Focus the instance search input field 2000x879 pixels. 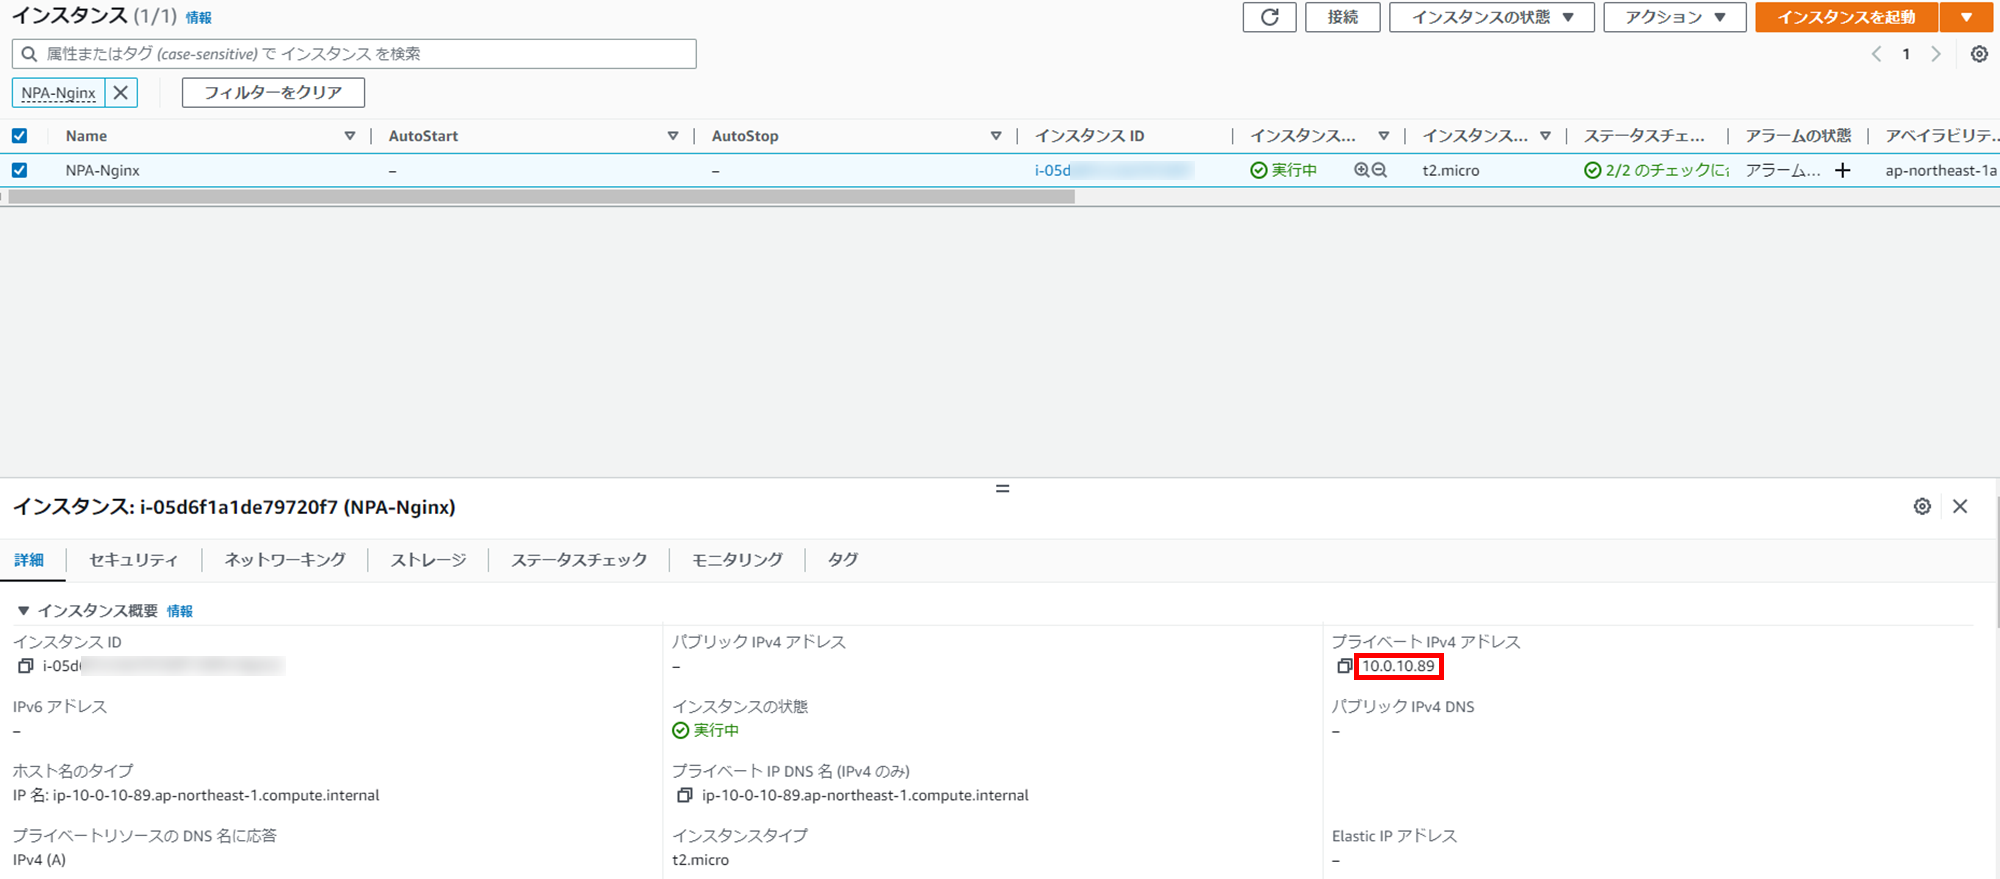pyautogui.click(x=354, y=54)
